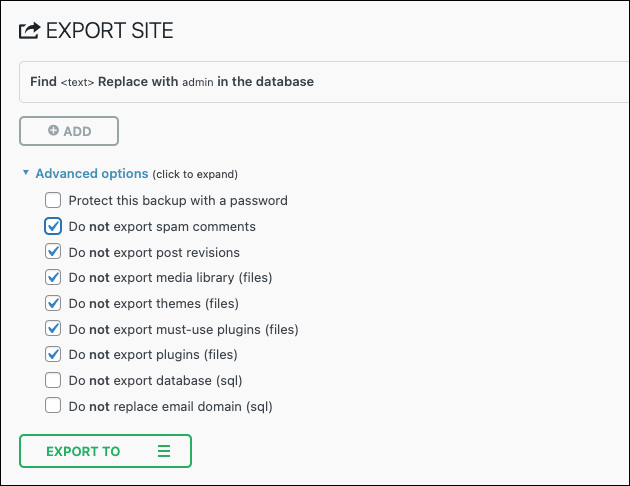Click the Find text placeholder field
Viewport: 630px width, 486px height.
77,82
